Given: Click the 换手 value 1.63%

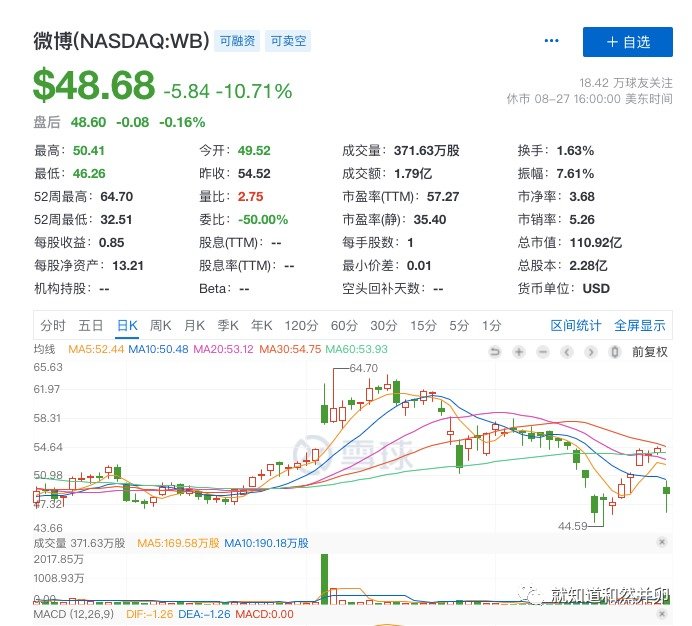Looking at the screenshot, I should (x=575, y=151).
